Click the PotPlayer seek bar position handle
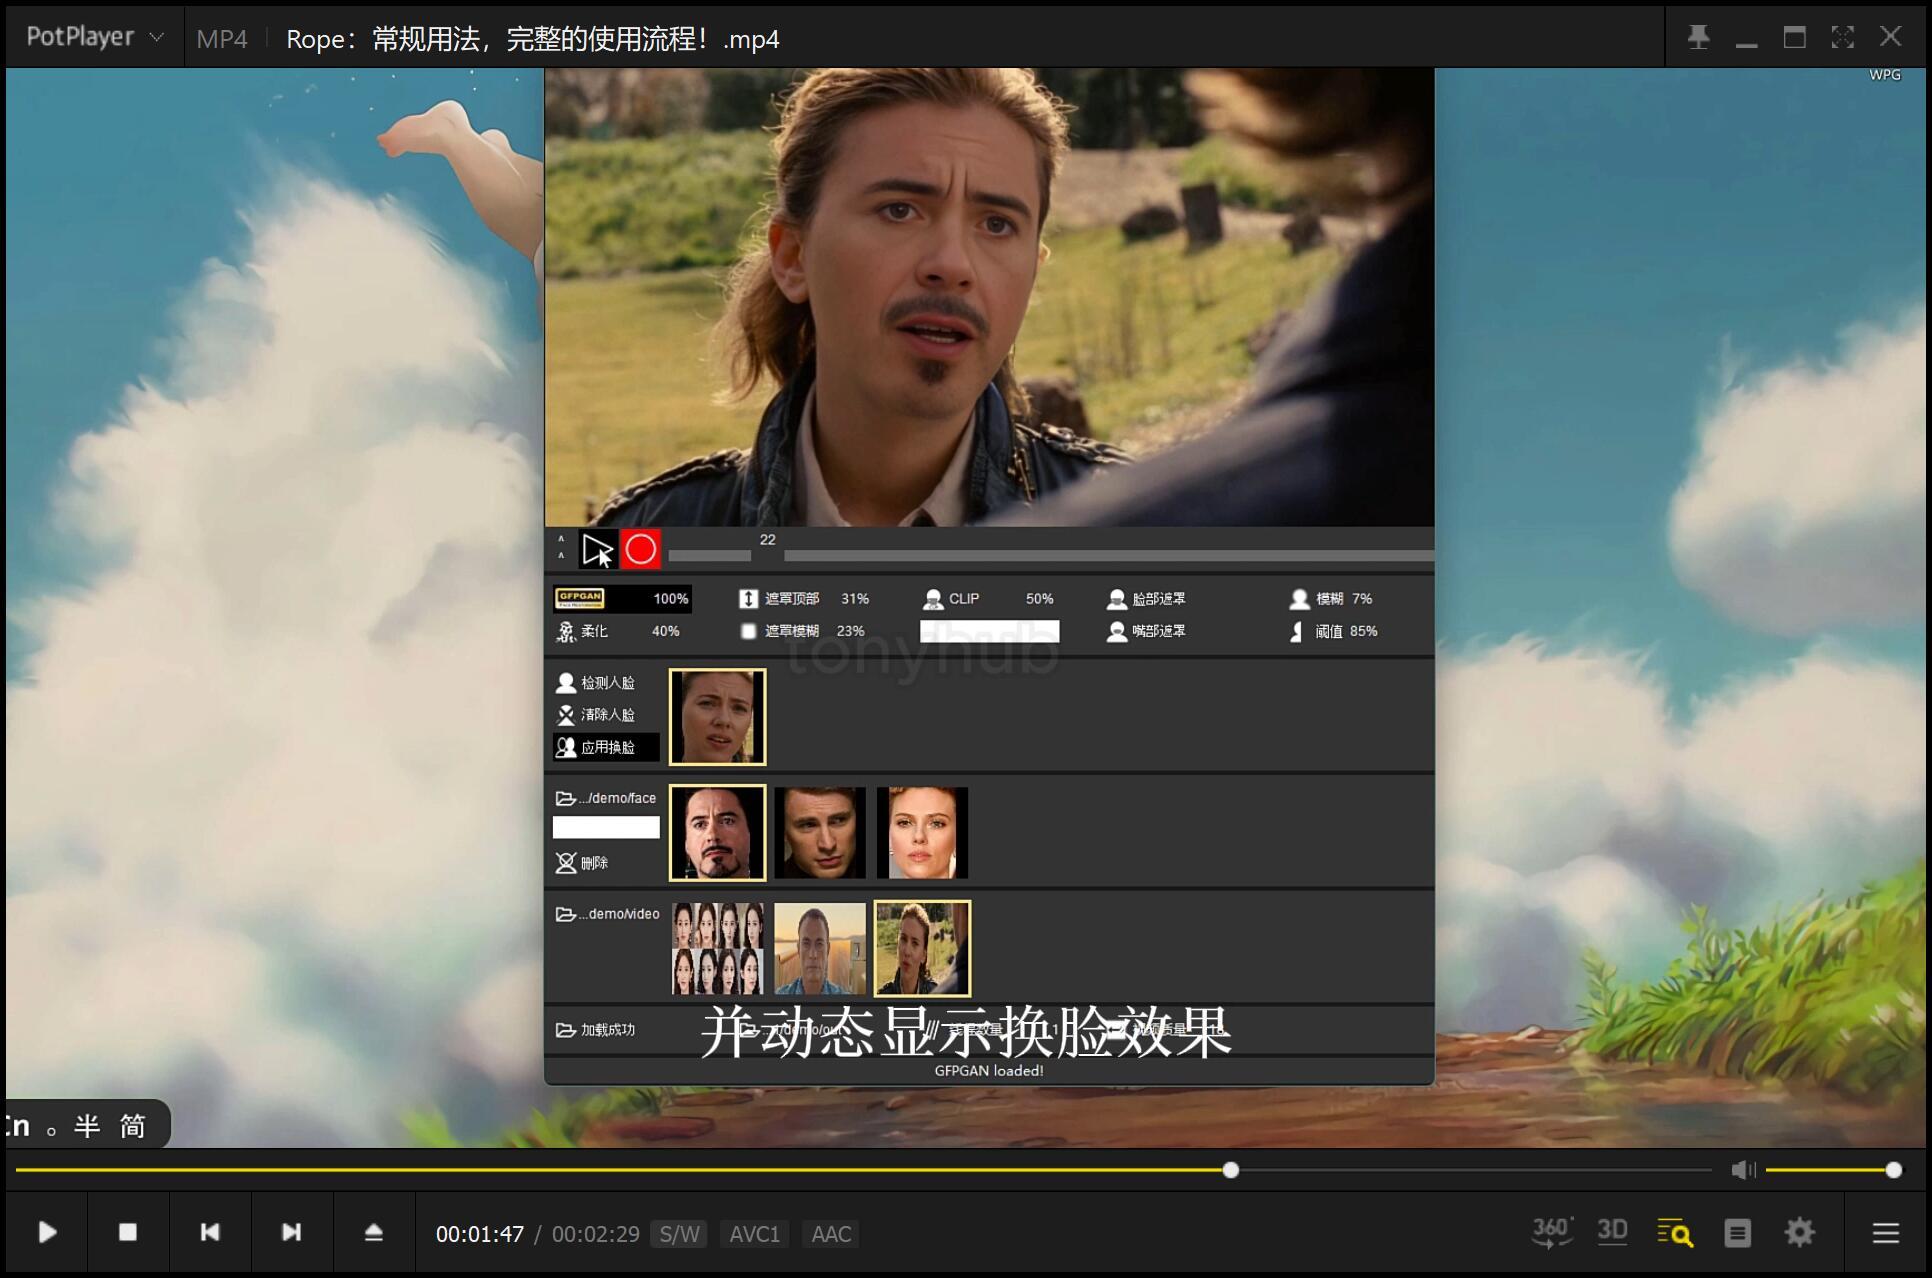Screen dimensions: 1932x1278 pyautogui.click(x=1231, y=1170)
